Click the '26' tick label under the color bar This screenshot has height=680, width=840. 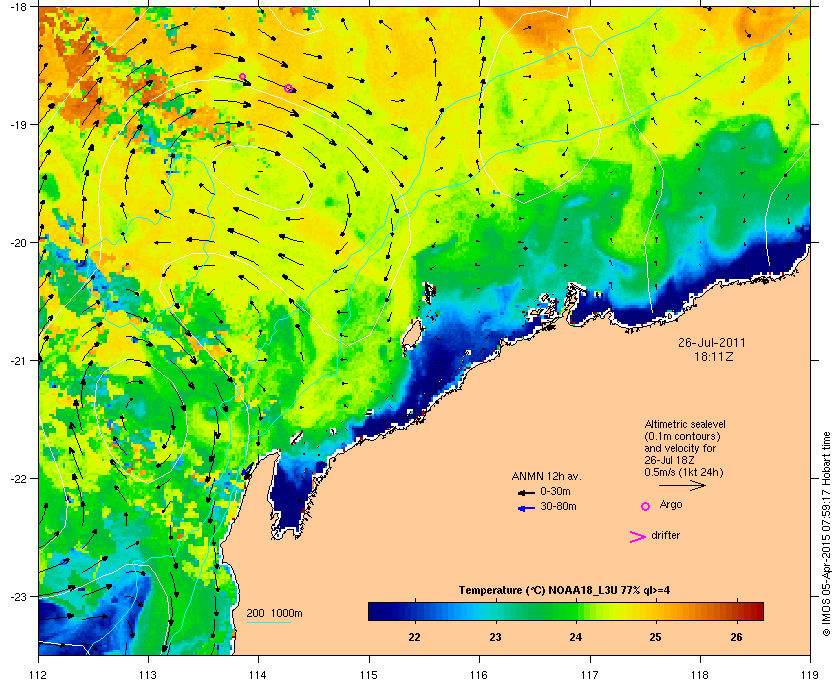pos(737,637)
